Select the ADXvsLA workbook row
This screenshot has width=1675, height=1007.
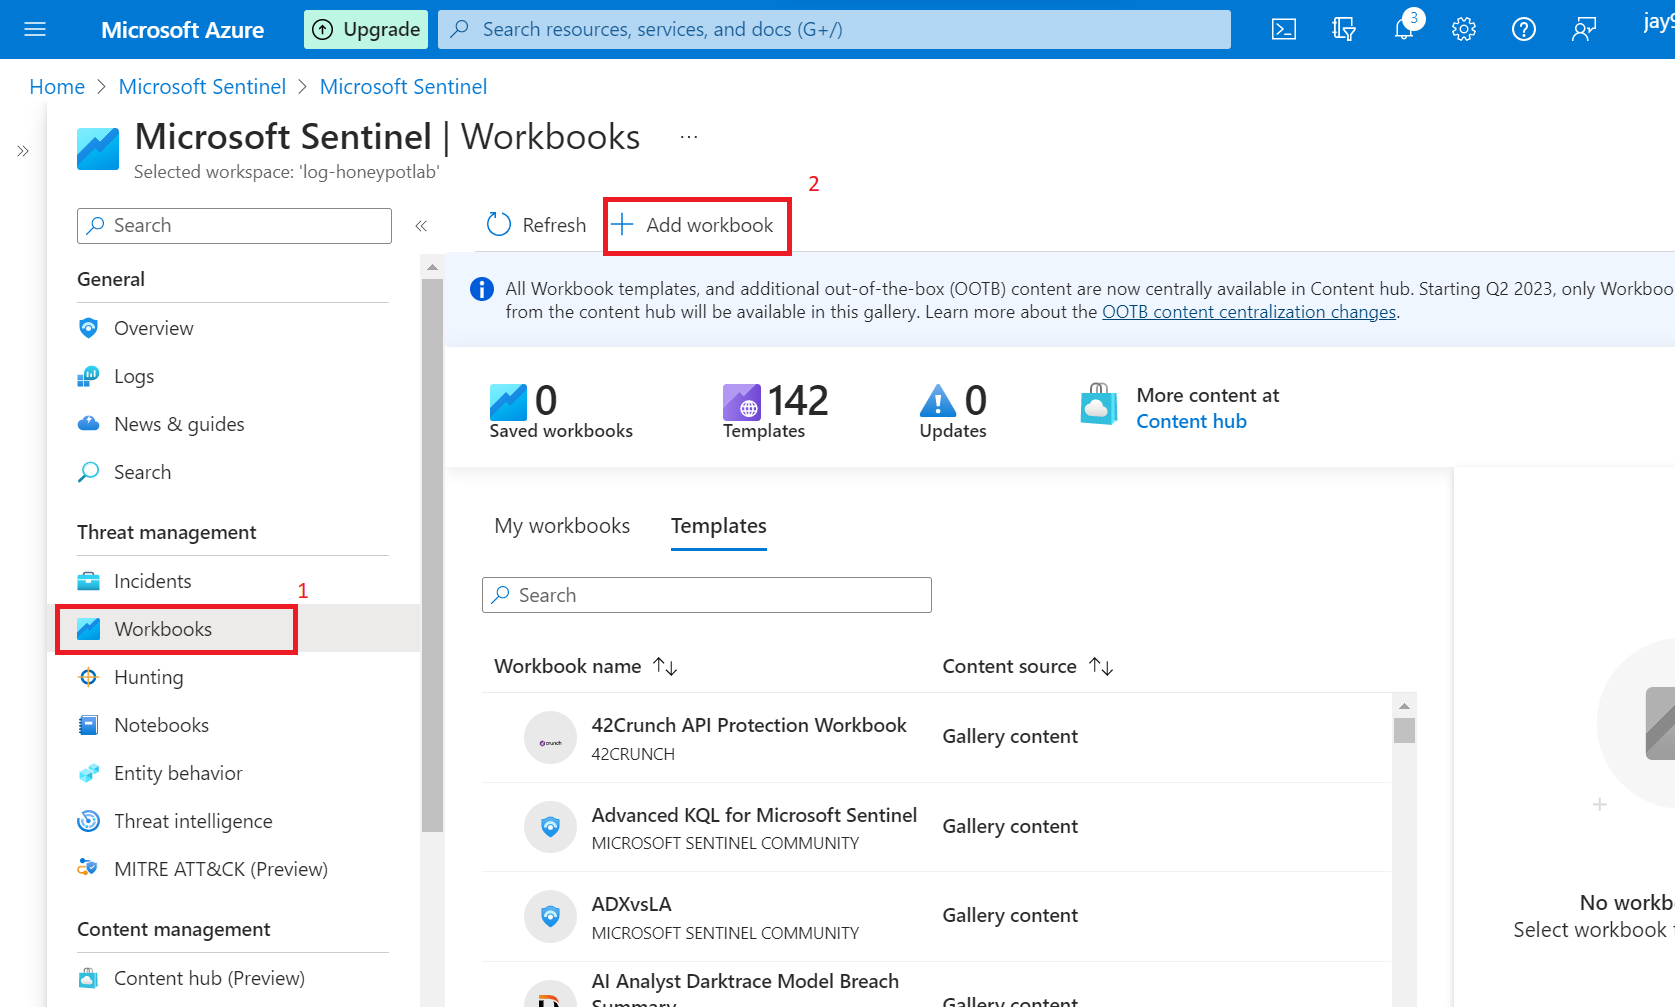pyautogui.click(x=937, y=917)
